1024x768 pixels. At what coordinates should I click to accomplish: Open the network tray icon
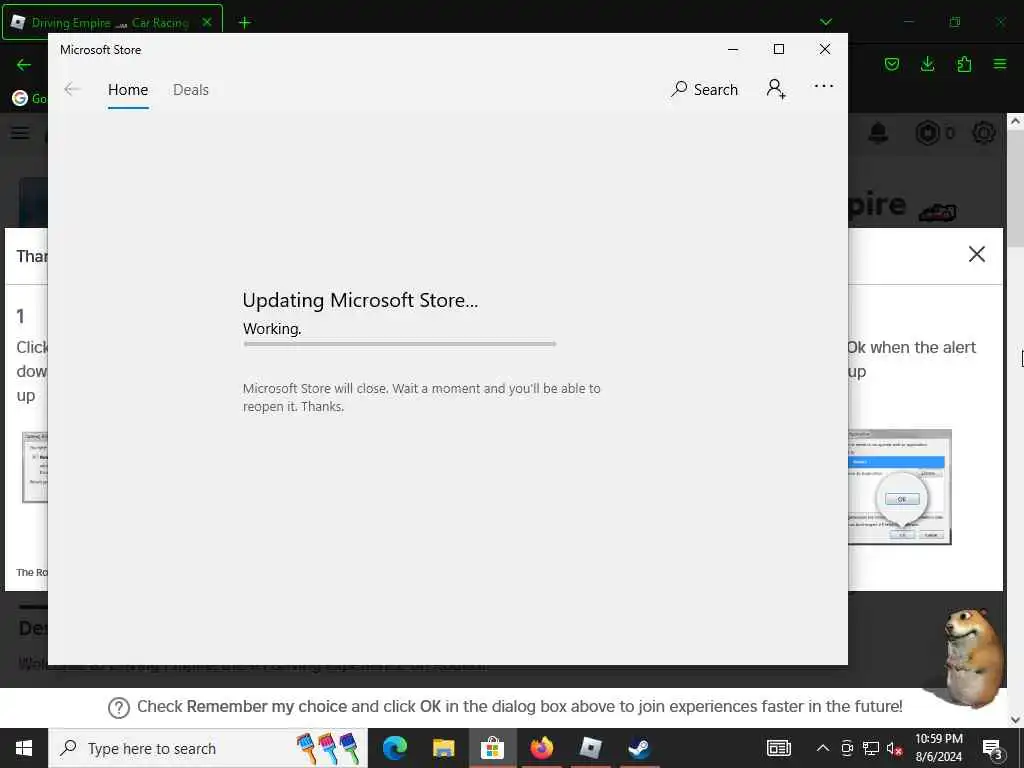(x=870, y=748)
